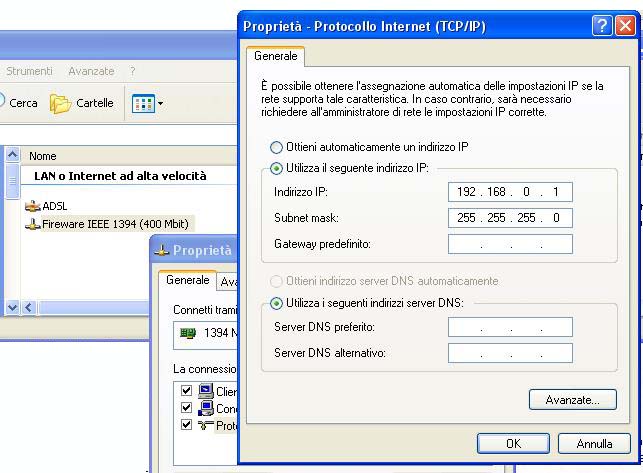
Task: Click the Avanzate... button
Action: (x=565, y=399)
